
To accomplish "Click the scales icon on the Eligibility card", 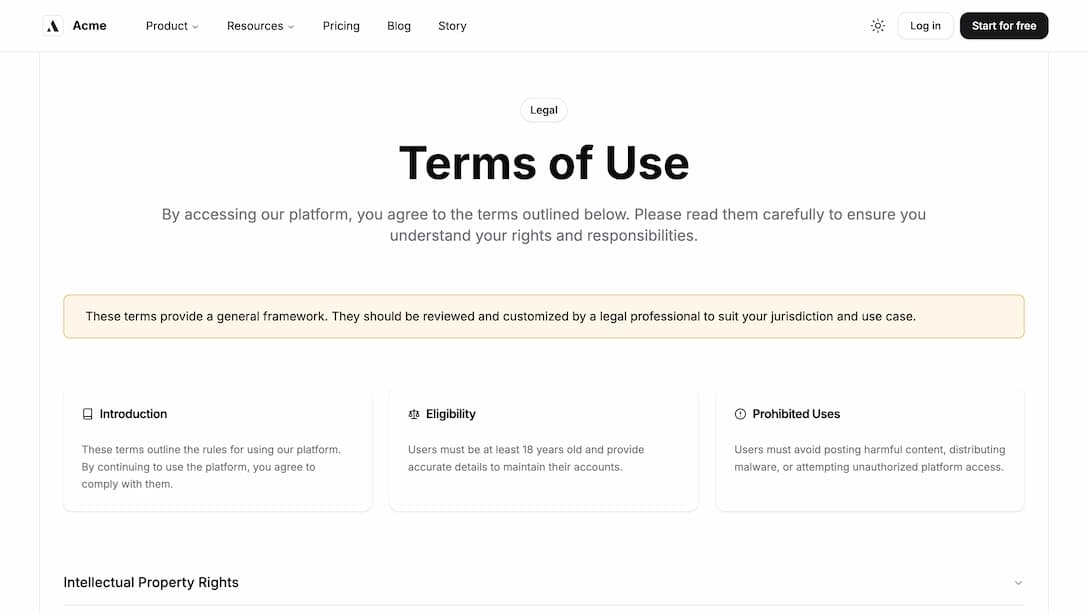I will tap(413, 413).
